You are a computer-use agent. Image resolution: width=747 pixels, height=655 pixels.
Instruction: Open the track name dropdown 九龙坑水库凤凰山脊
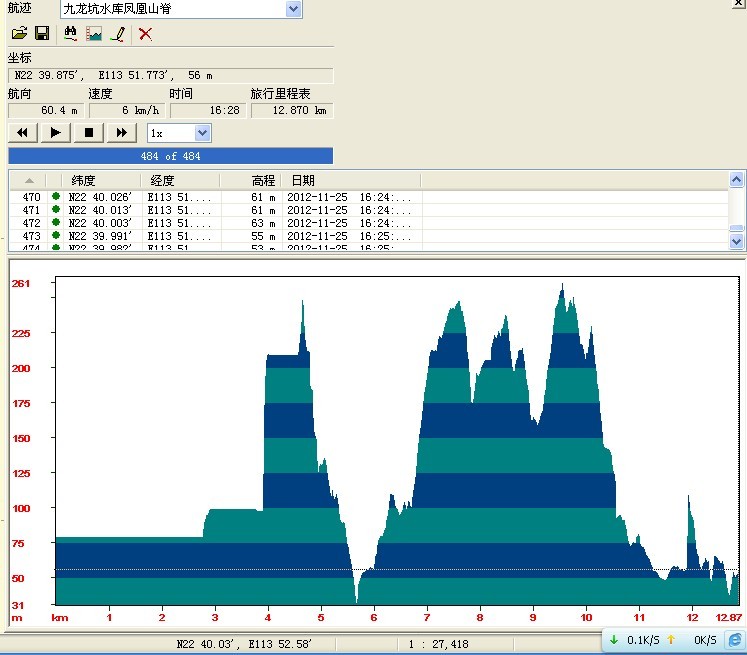pyautogui.click(x=293, y=9)
